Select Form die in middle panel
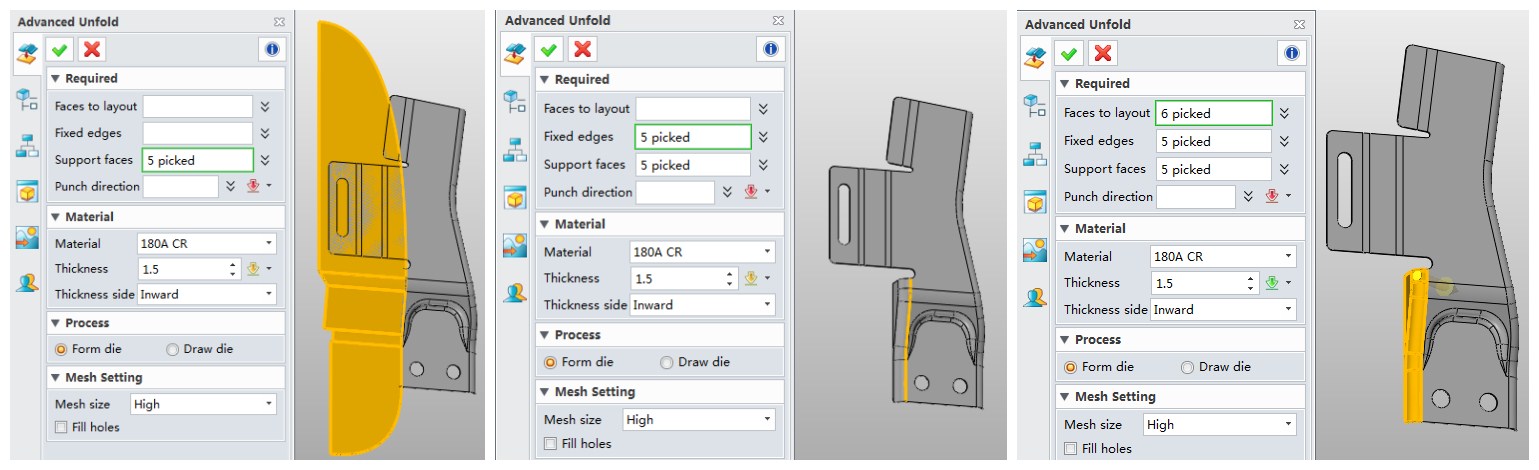Image resolution: width=1539 pixels, height=470 pixels. [x=549, y=362]
